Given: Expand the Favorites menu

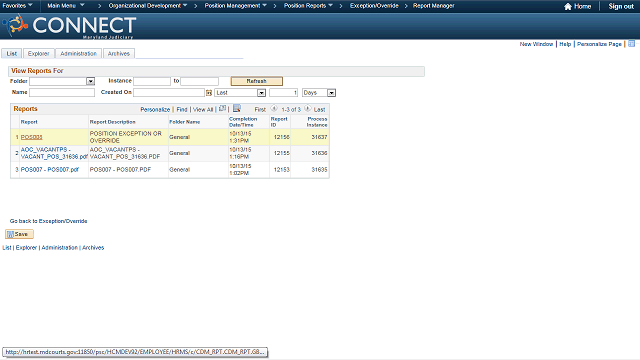Looking at the screenshot, I should 18,6.
